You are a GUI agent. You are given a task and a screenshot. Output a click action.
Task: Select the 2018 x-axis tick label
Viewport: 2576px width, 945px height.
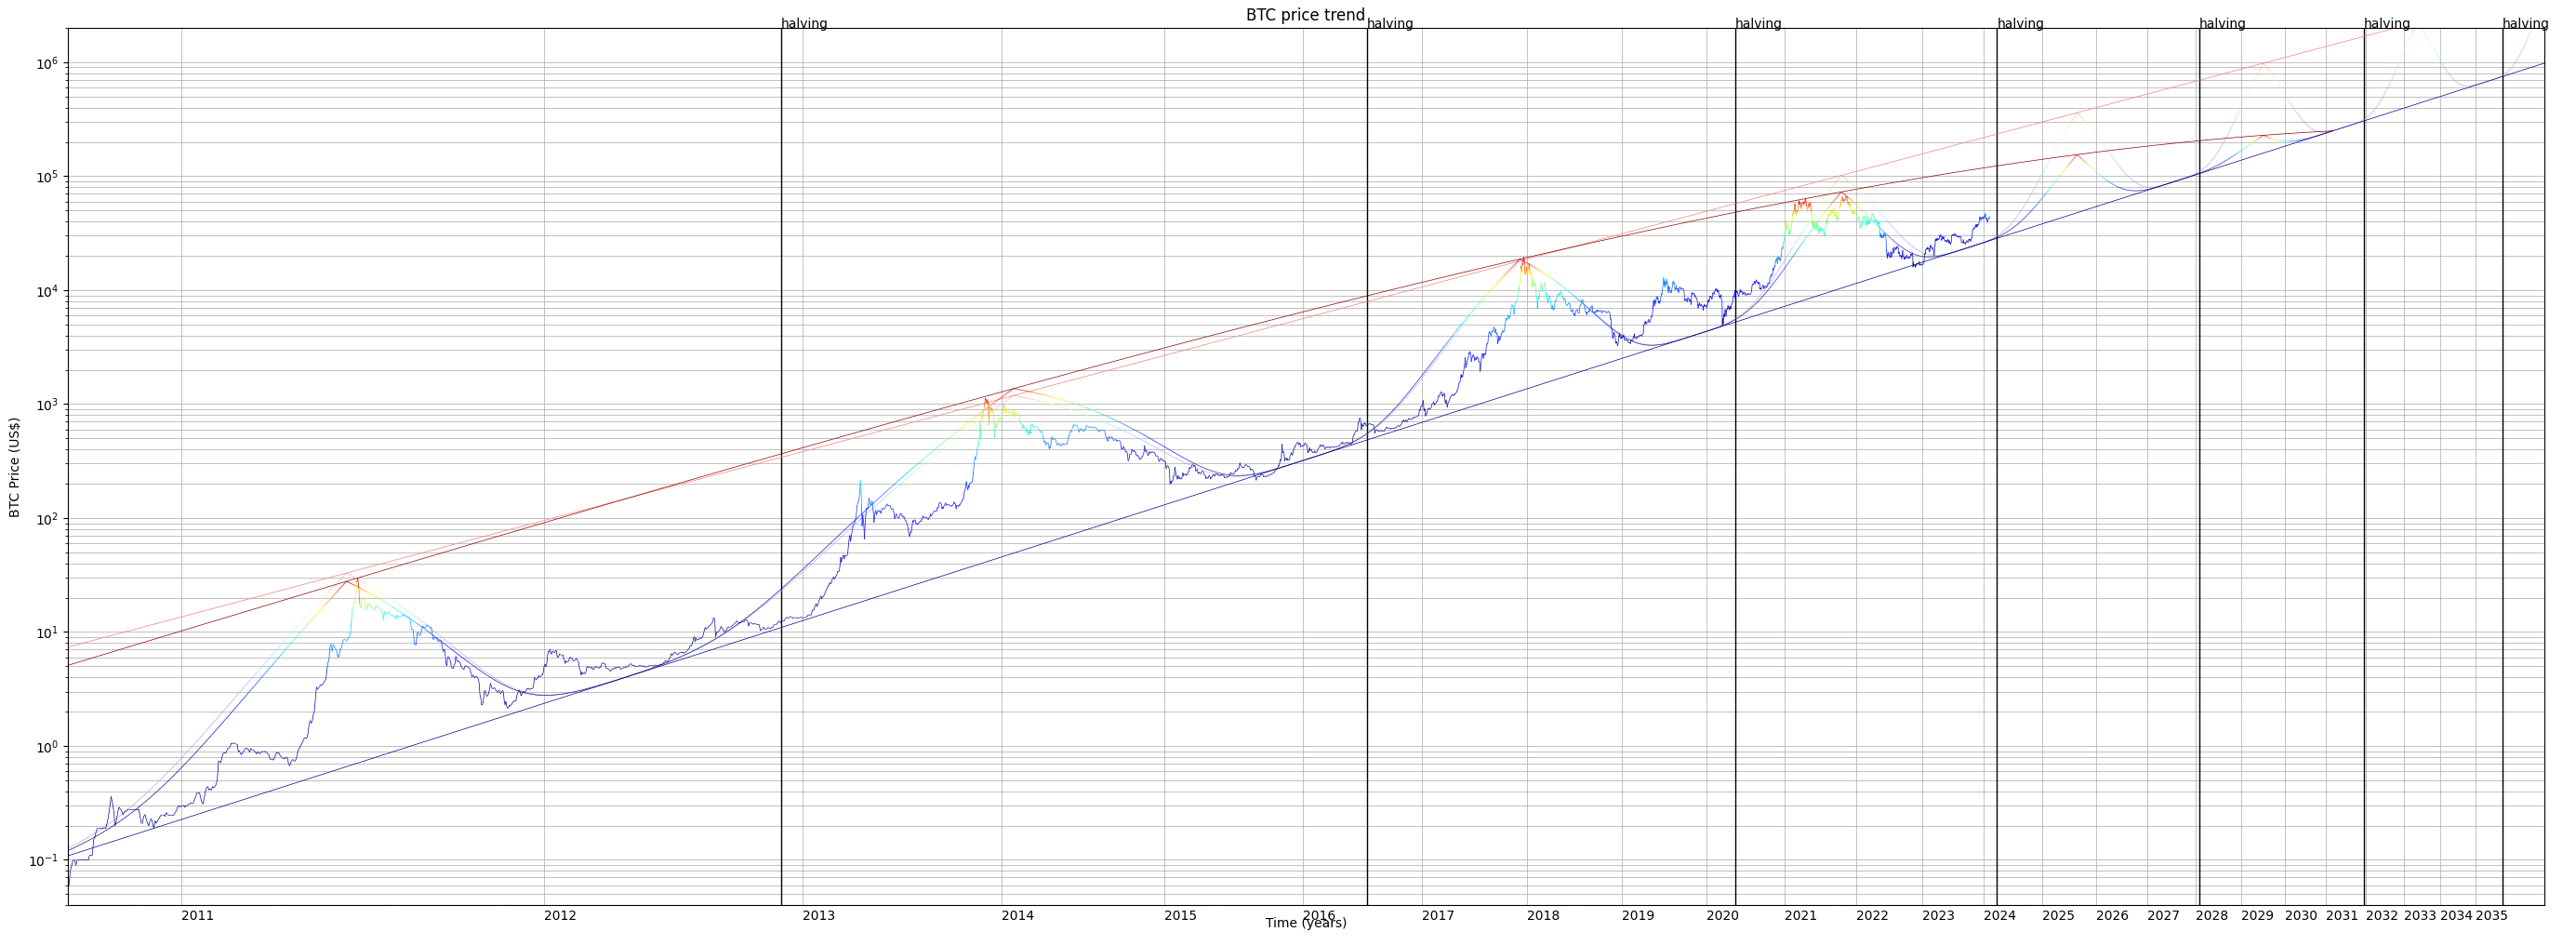[1543, 915]
